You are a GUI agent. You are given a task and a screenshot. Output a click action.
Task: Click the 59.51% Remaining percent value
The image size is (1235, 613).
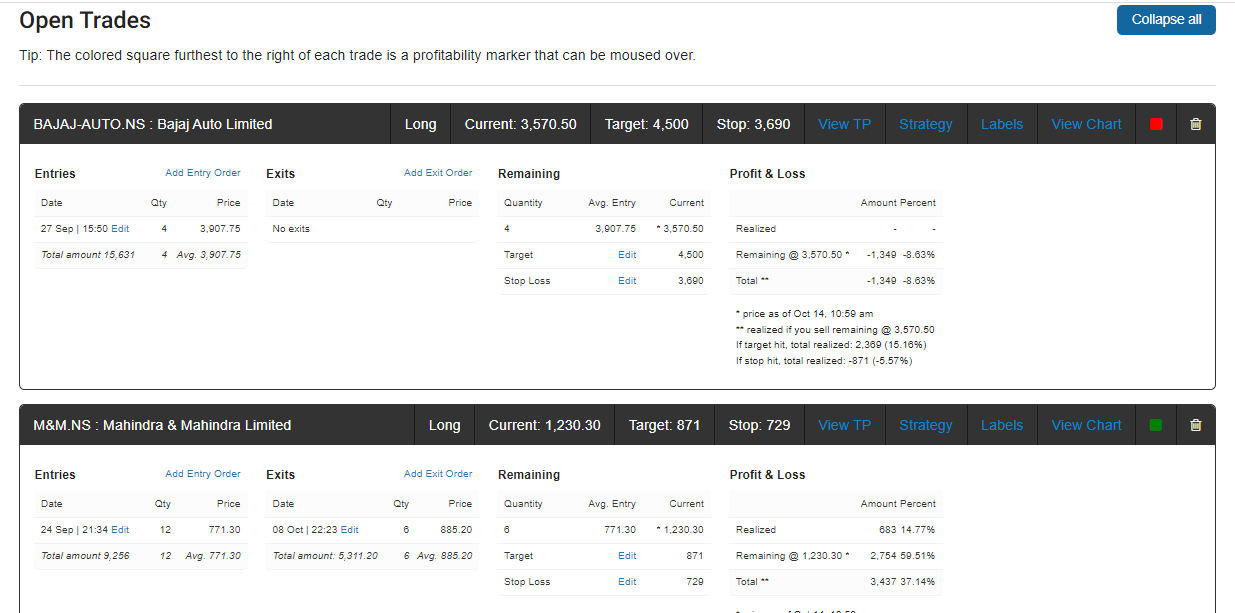click(x=919, y=556)
